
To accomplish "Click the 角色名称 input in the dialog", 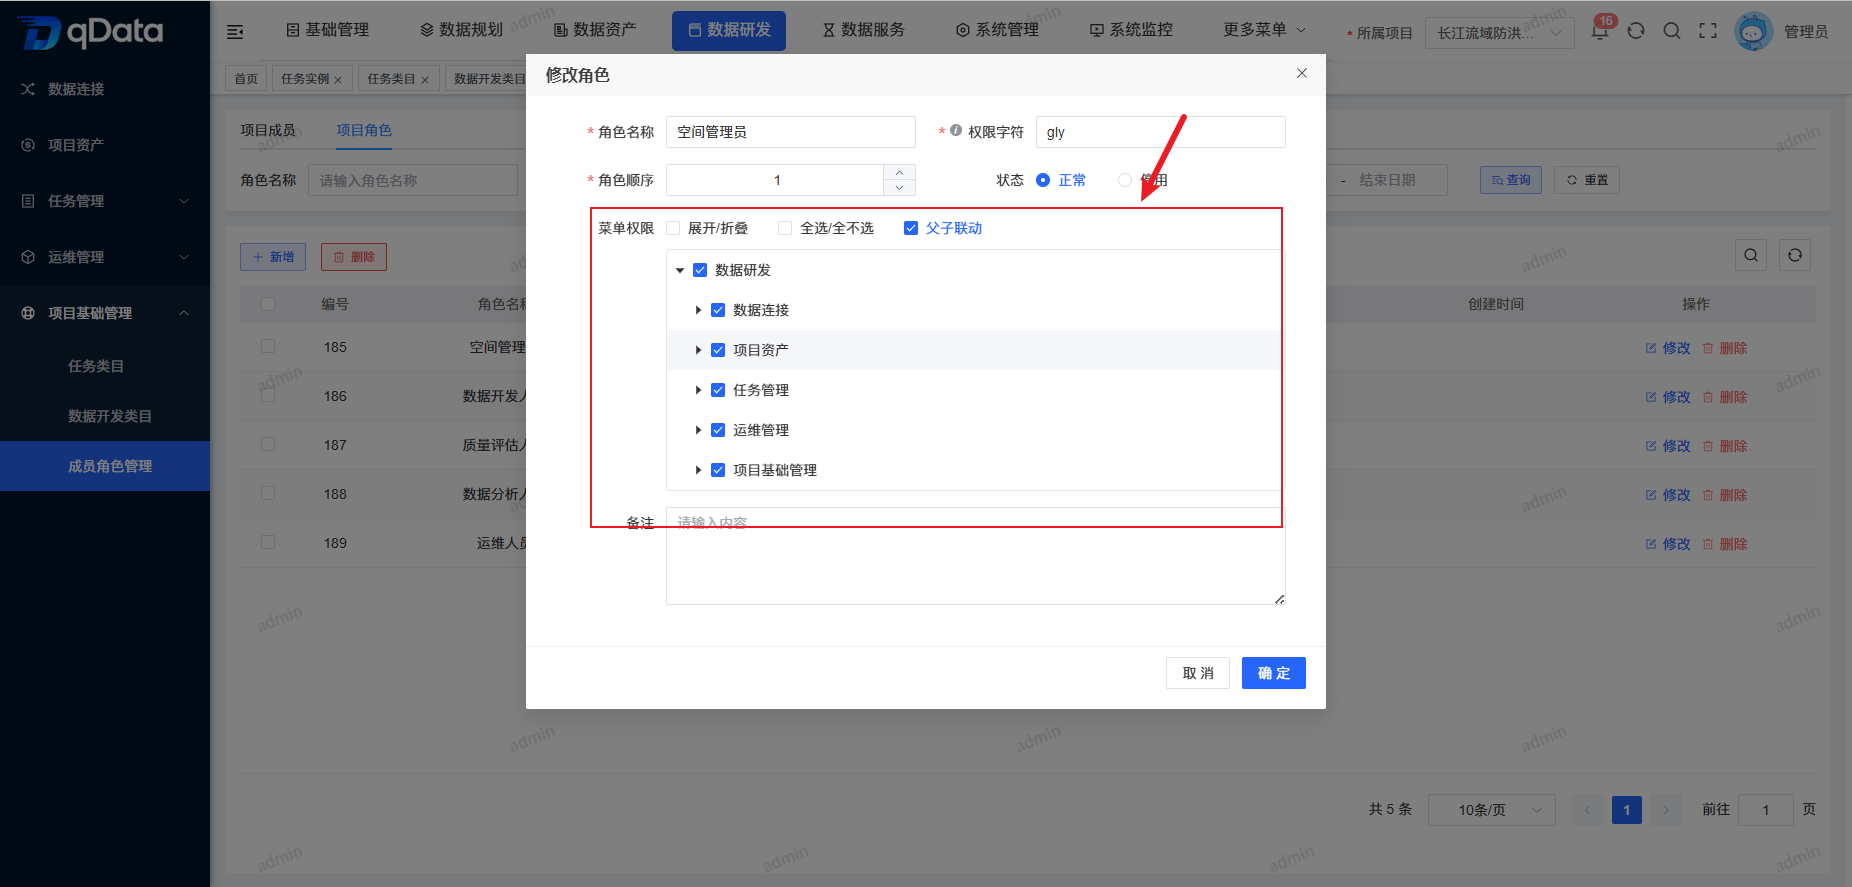I will (x=790, y=132).
